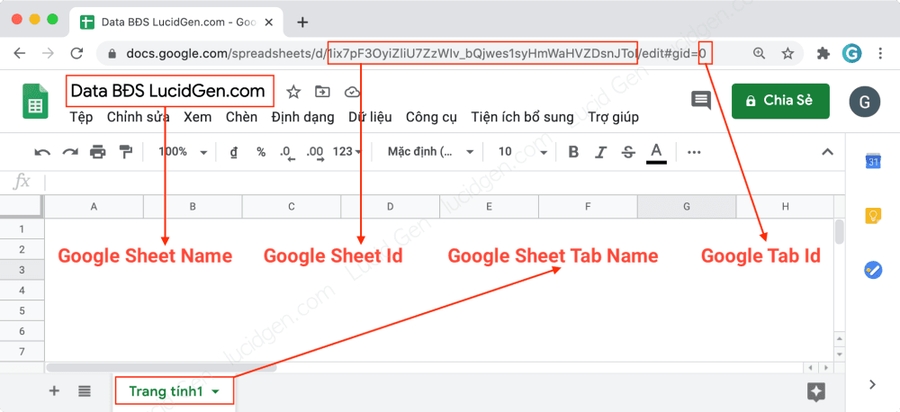Check the cloud save status icon
This screenshot has height=412, width=900.
352,92
